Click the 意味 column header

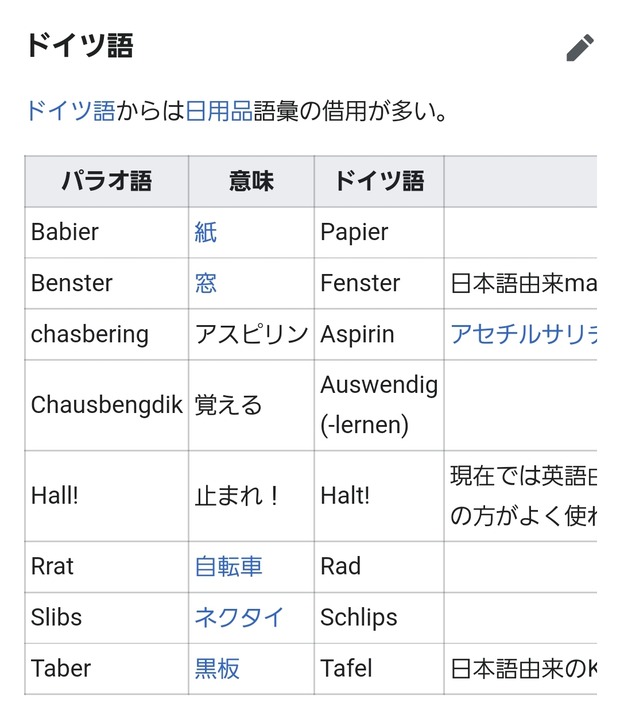click(251, 181)
